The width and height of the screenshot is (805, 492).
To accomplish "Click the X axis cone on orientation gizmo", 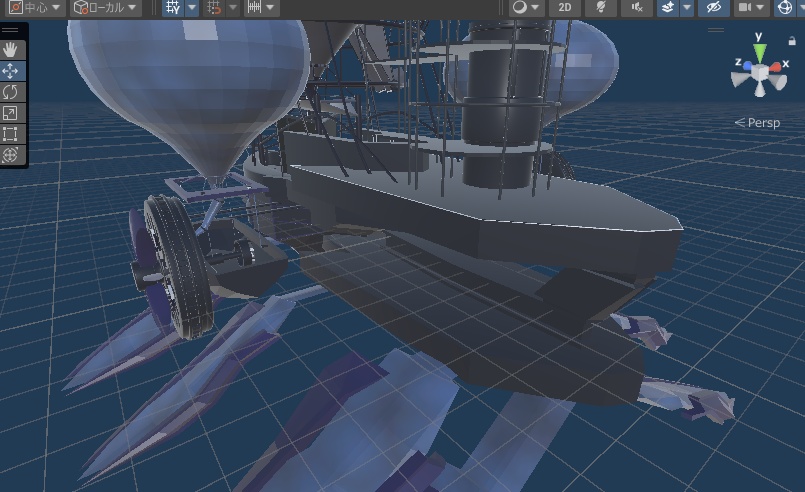I will pos(776,66).
